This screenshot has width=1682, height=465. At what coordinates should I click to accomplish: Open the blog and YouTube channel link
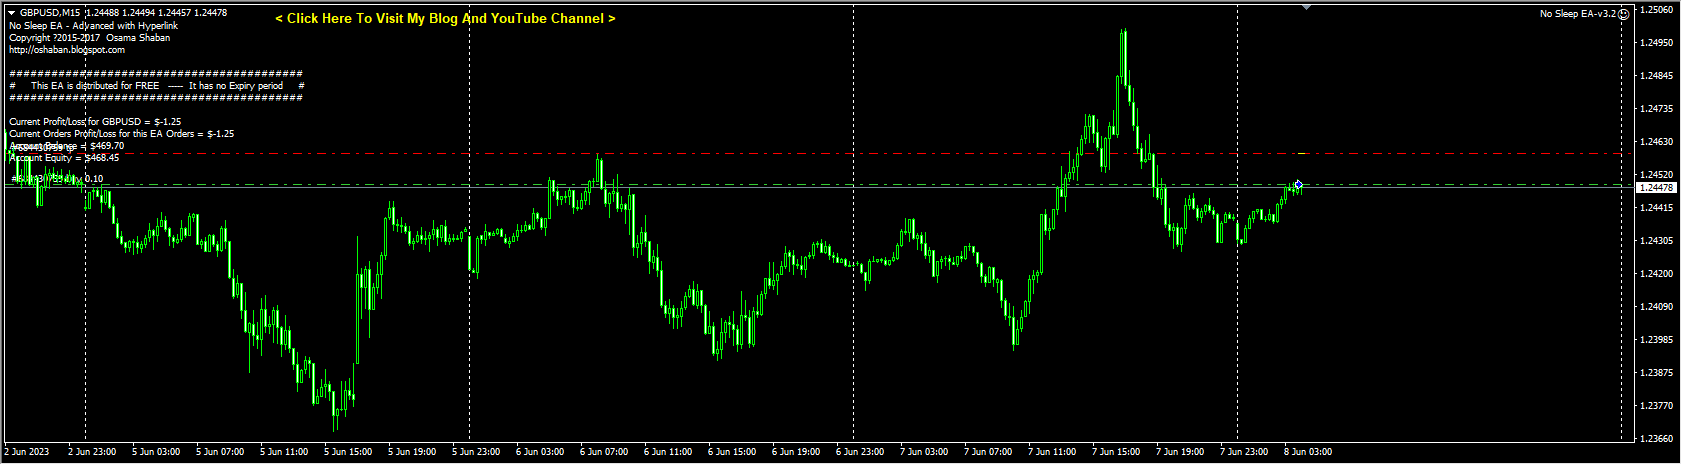click(445, 19)
